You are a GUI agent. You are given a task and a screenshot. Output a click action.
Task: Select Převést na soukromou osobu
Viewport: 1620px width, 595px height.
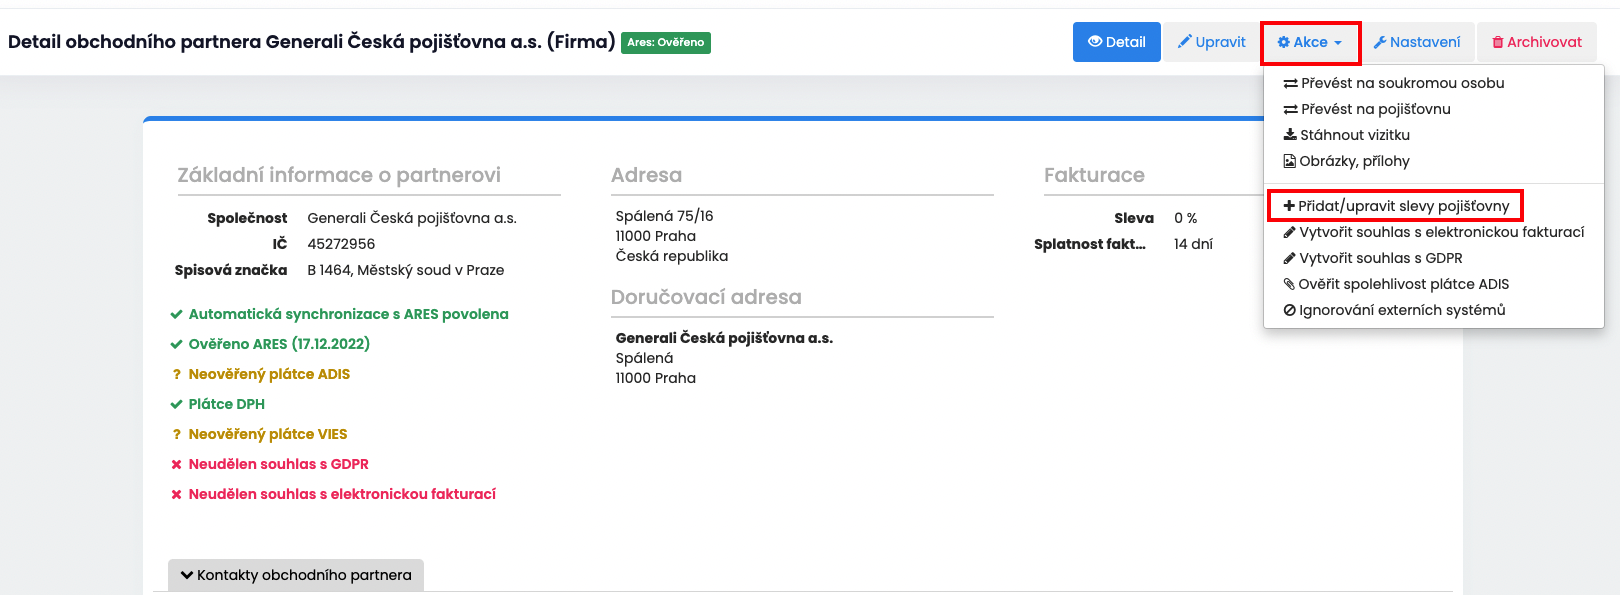1434,83
